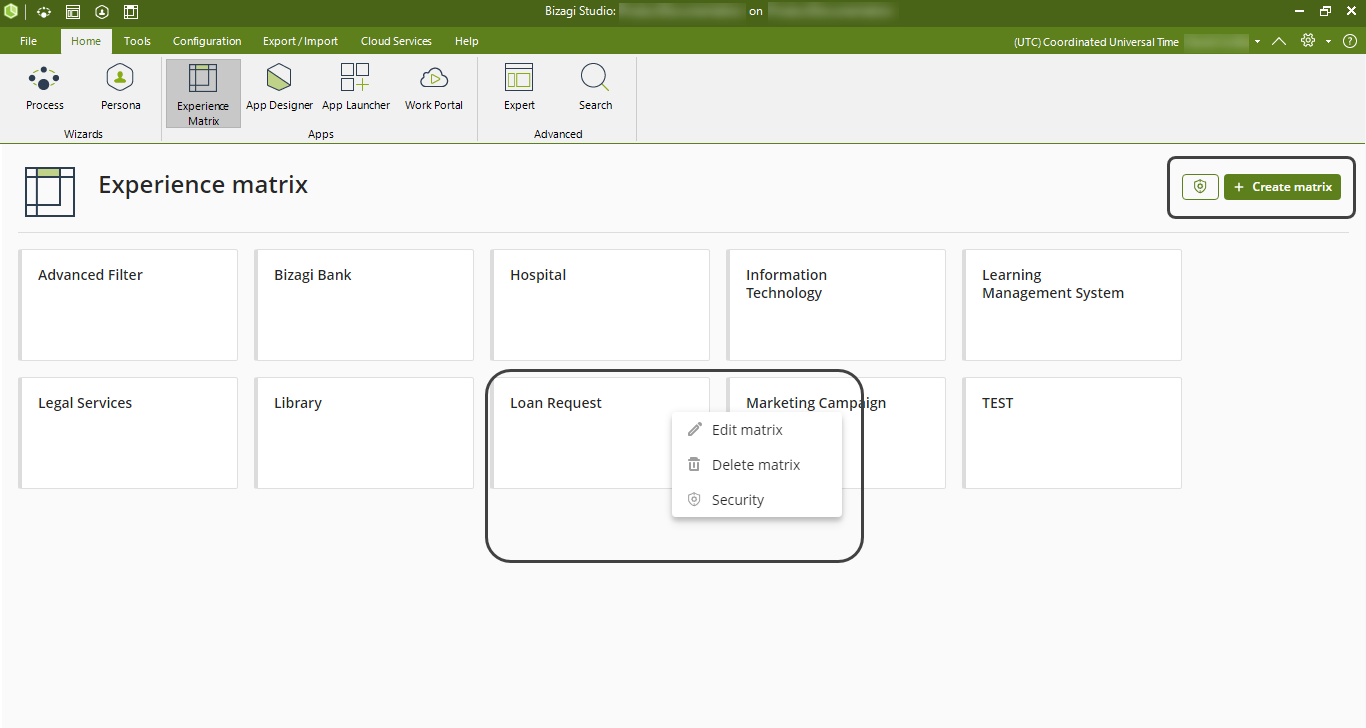Click the circular user quick-access icon
This screenshot has width=1366, height=728.
pyautogui.click(x=101, y=12)
